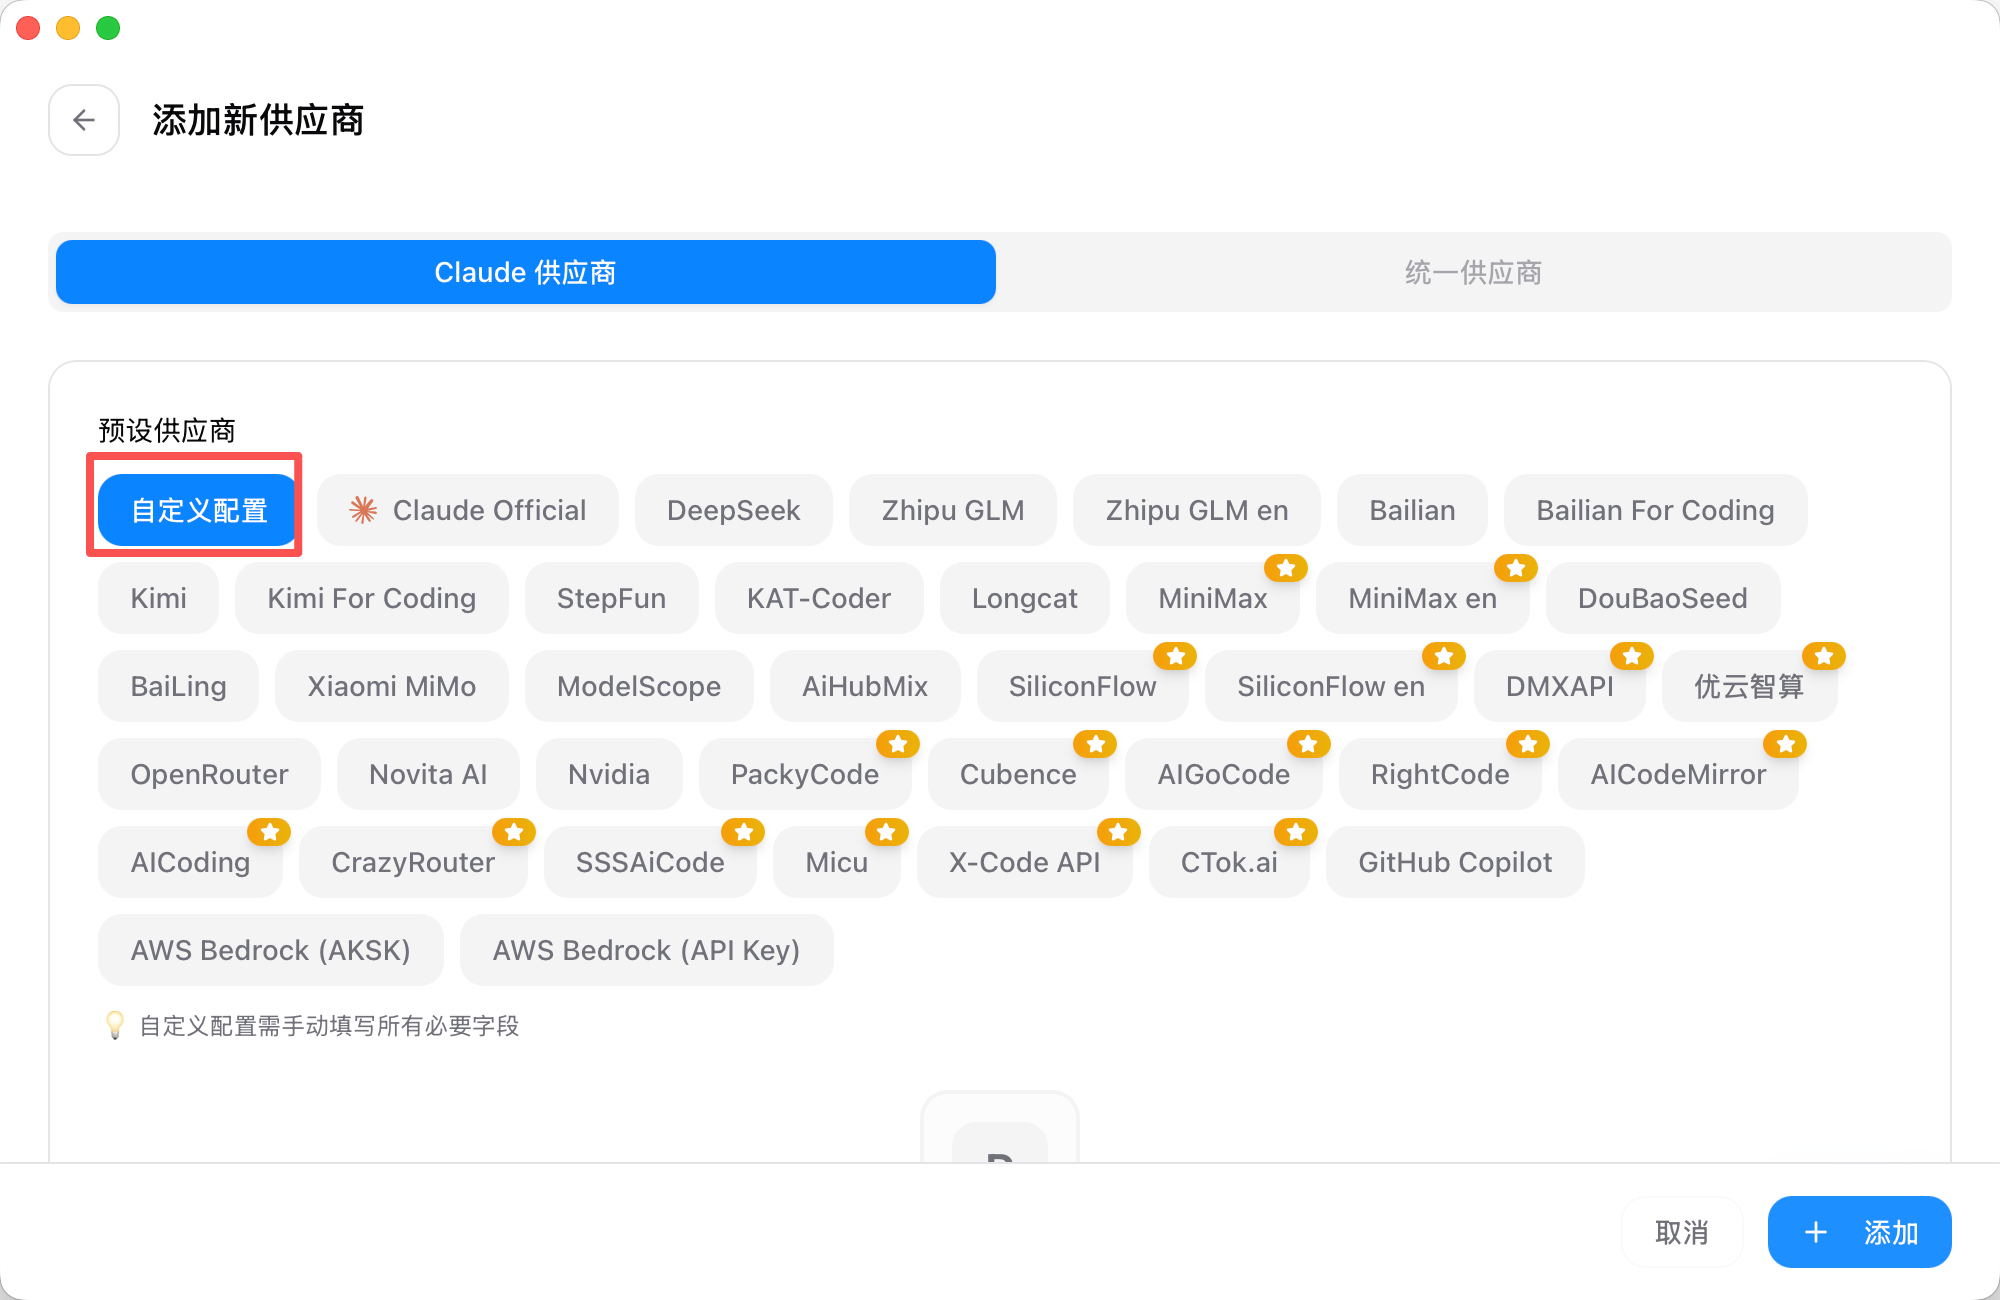
Task: Click star badge on 优云智算
Action: coord(1824,656)
